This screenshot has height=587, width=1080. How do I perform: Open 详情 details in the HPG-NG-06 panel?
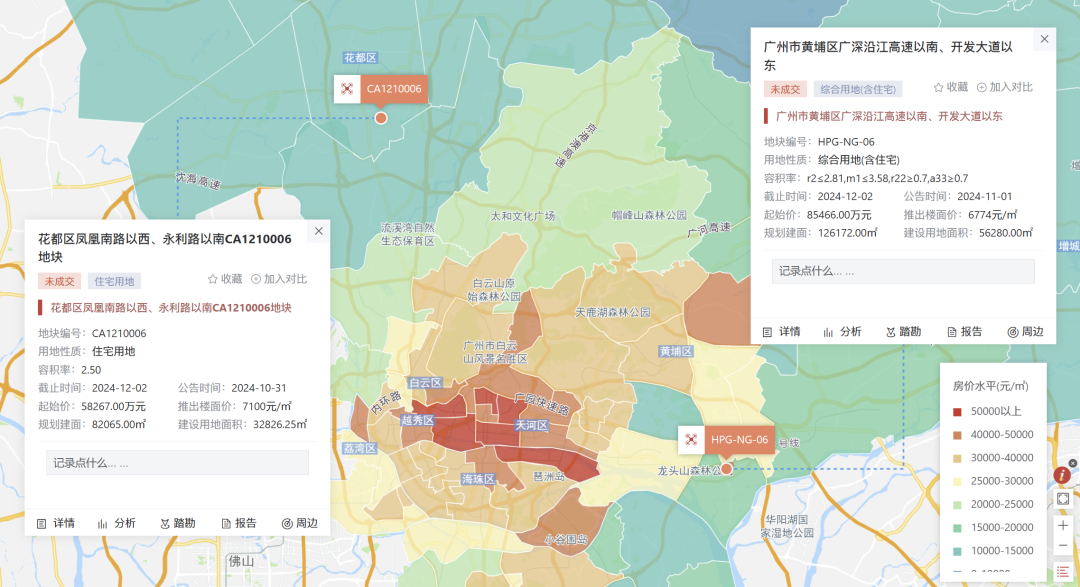[784, 331]
